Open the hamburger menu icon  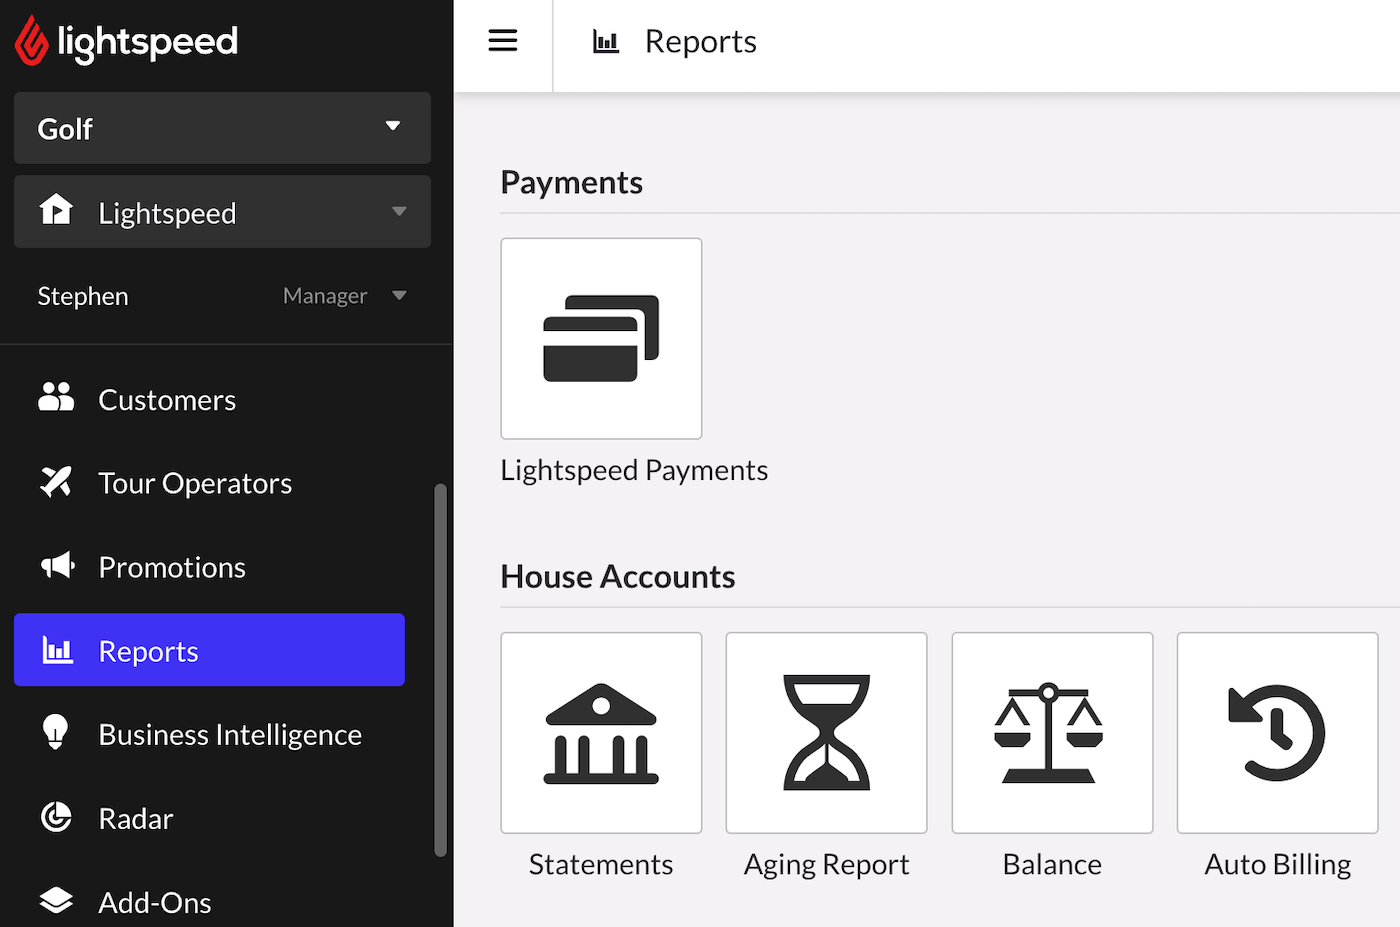pyautogui.click(x=503, y=41)
